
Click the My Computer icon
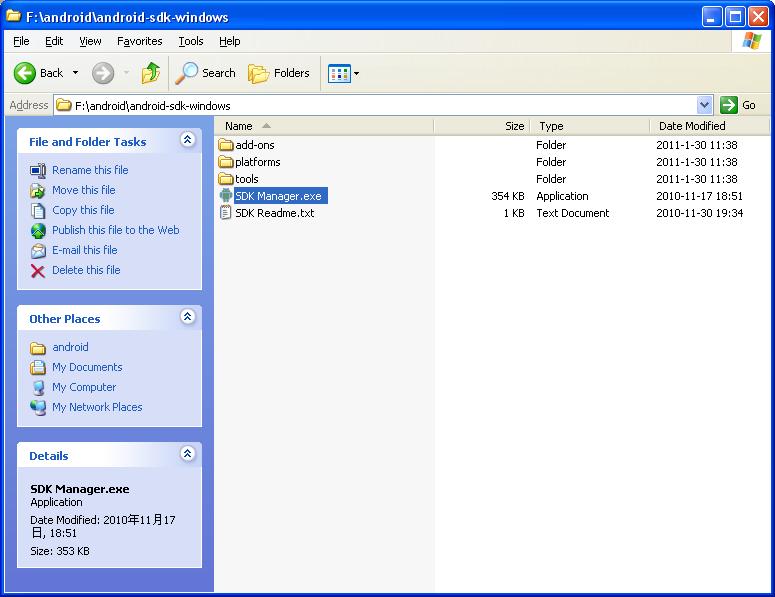point(38,388)
